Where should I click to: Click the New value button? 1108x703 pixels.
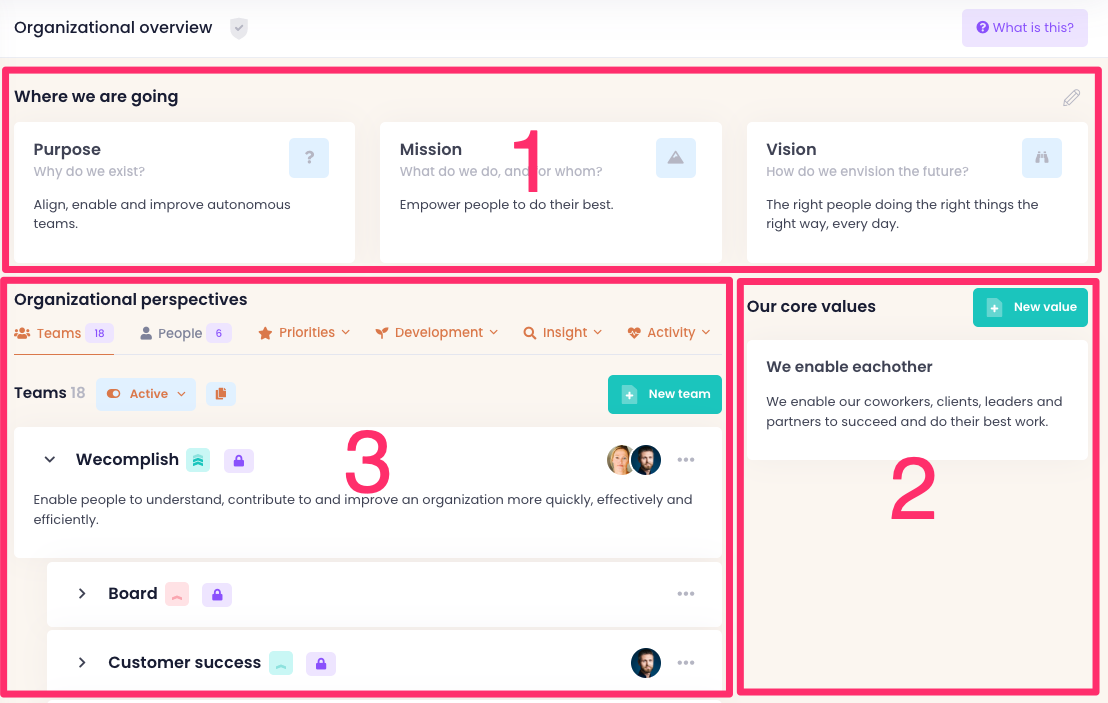pos(1030,307)
